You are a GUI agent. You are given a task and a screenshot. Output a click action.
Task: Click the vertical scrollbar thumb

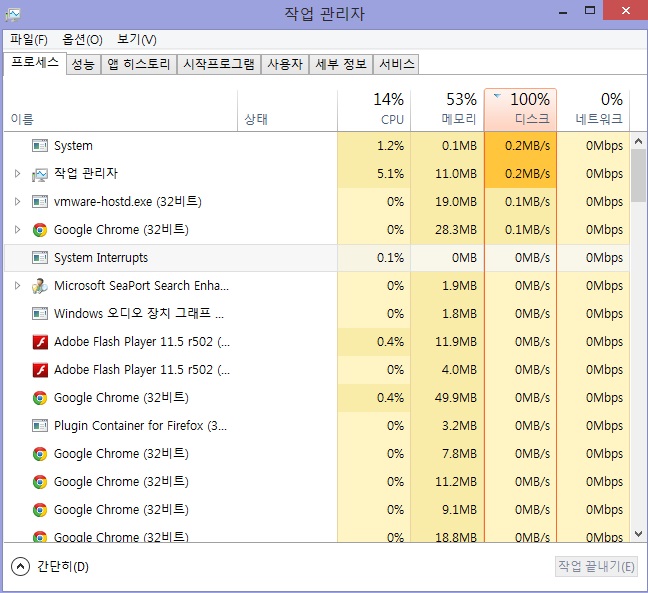click(x=638, y=175)
